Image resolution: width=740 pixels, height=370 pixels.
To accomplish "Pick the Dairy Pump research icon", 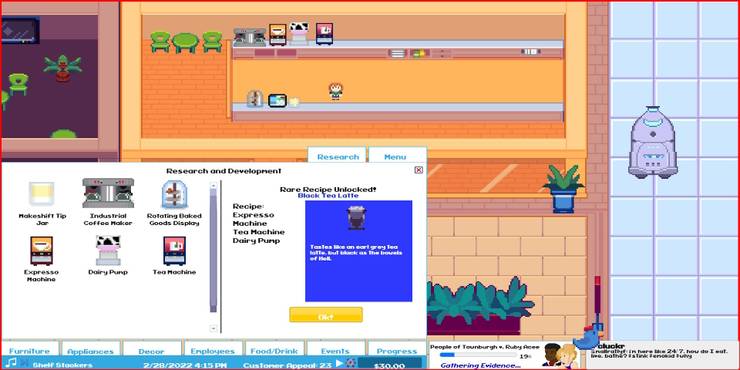I will [108, 251].
